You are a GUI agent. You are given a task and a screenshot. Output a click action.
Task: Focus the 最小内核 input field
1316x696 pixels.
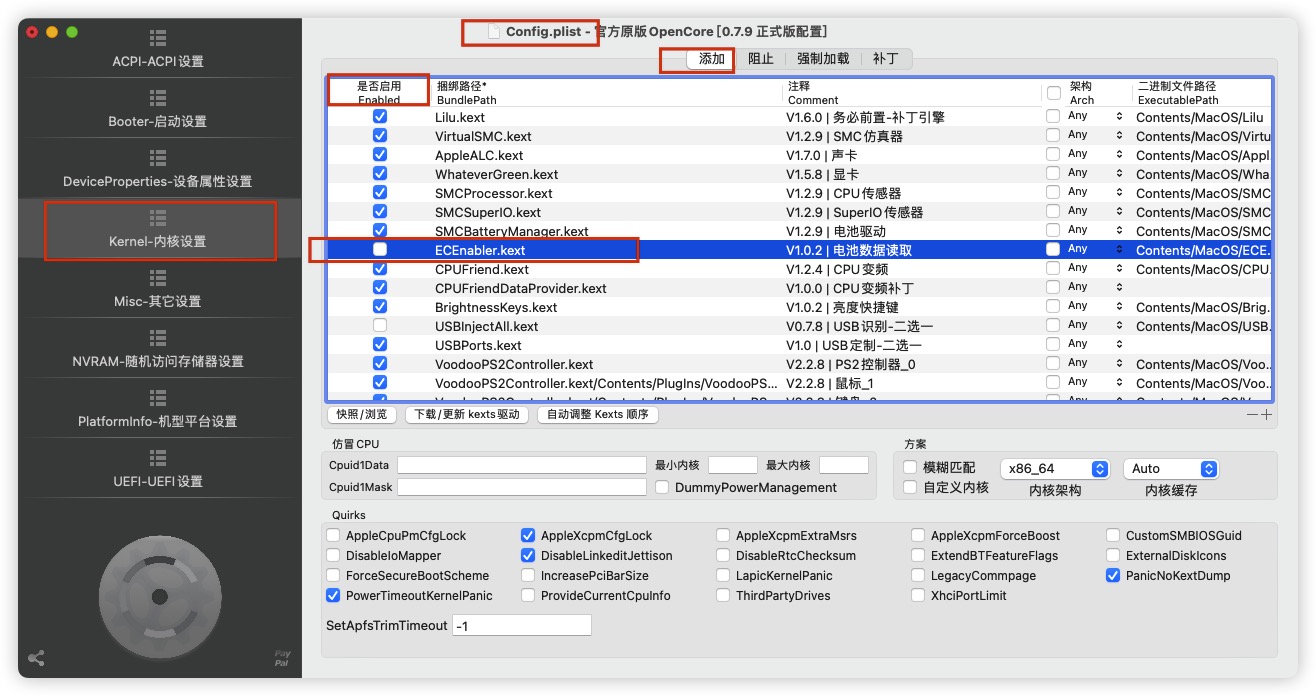[x=733, y=465]
